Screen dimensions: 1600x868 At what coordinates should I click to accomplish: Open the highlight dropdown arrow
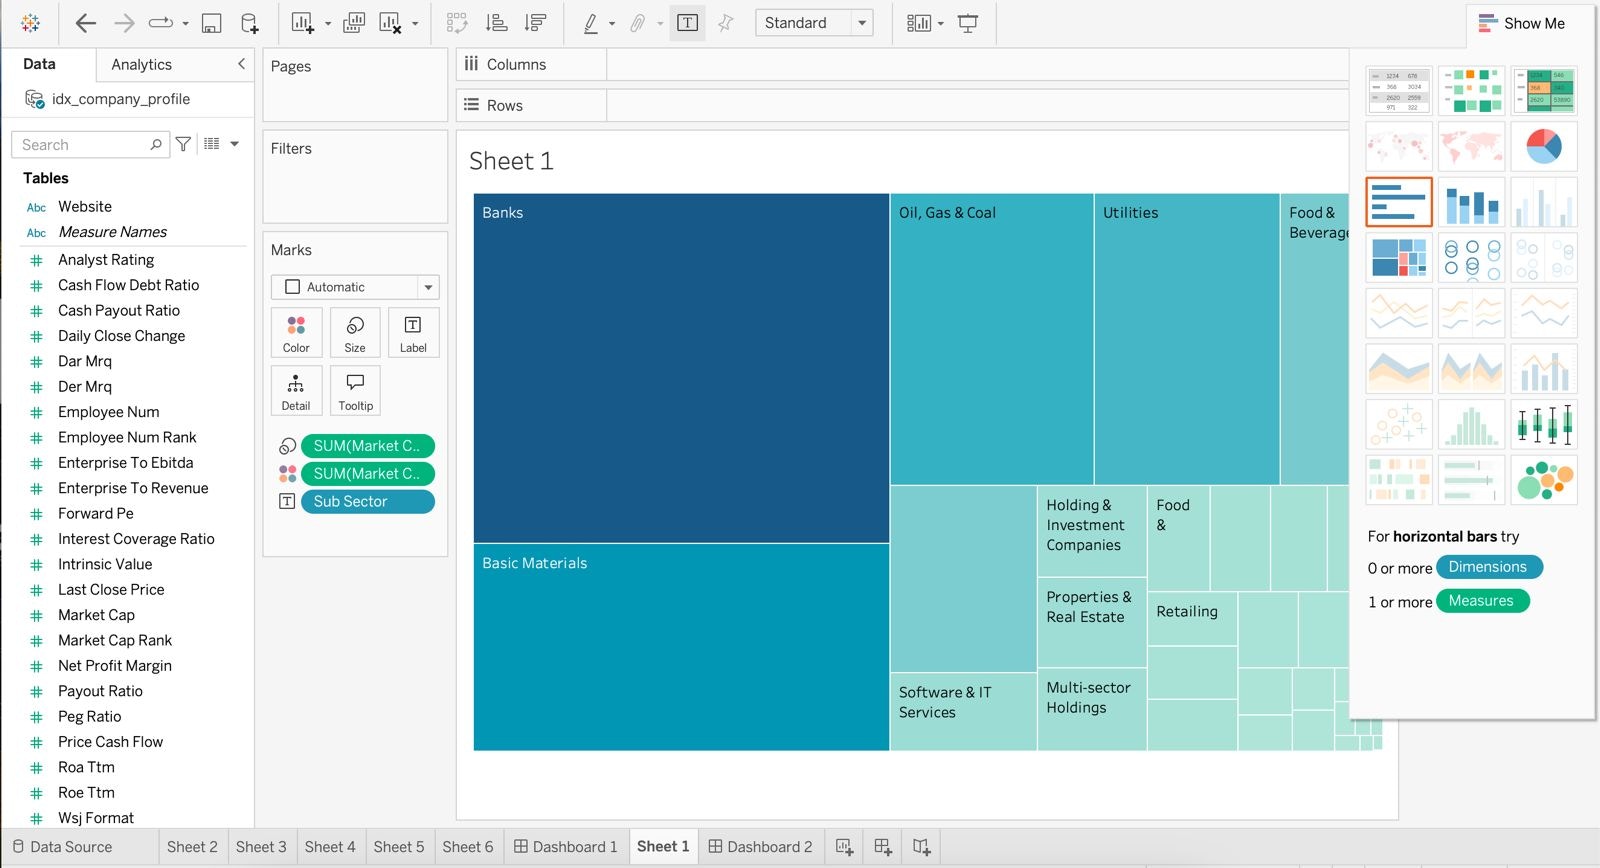click(x=612, y=23)
